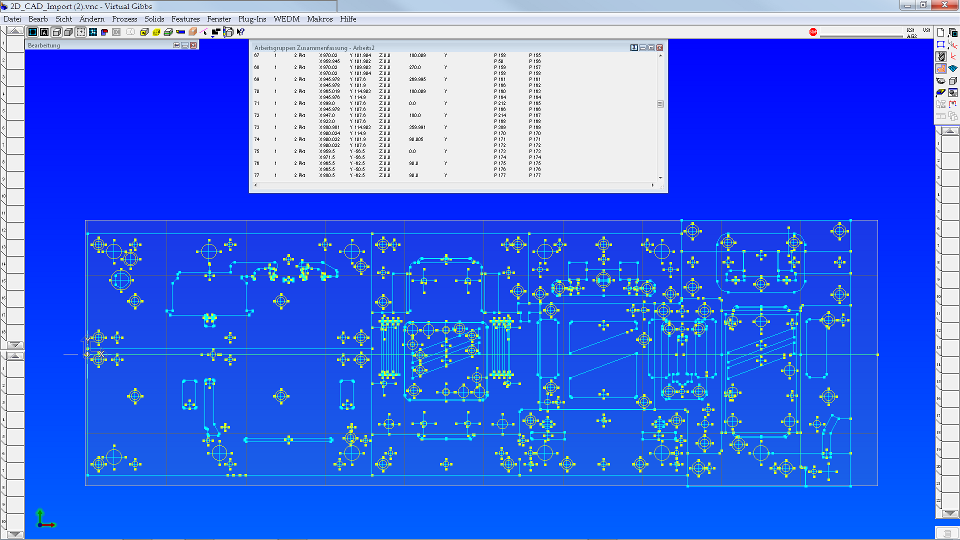
Task: Click the blank document icon in right palette
Action: pyautogui.click(x=940, y=32)
